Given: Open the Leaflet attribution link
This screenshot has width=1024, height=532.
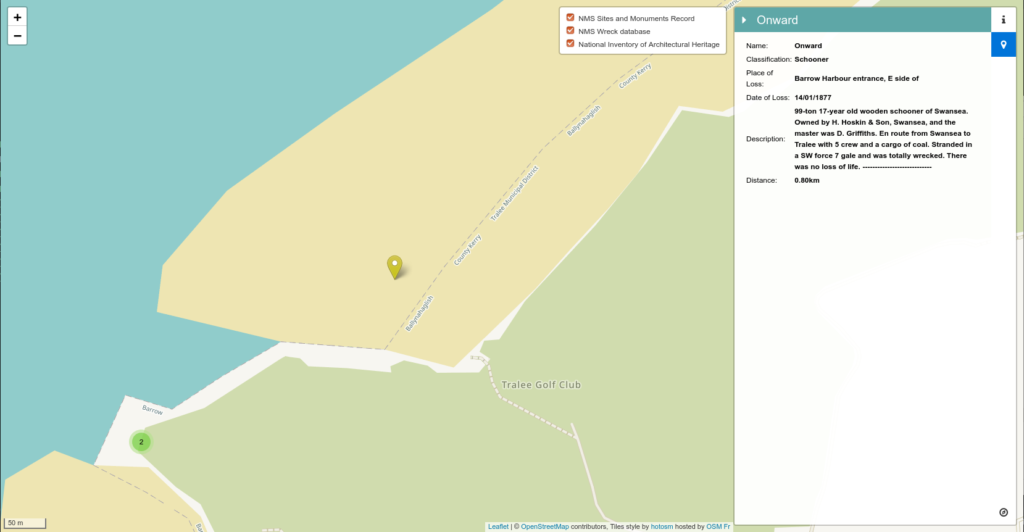Looking at the screenshot, I should [498, 526].
